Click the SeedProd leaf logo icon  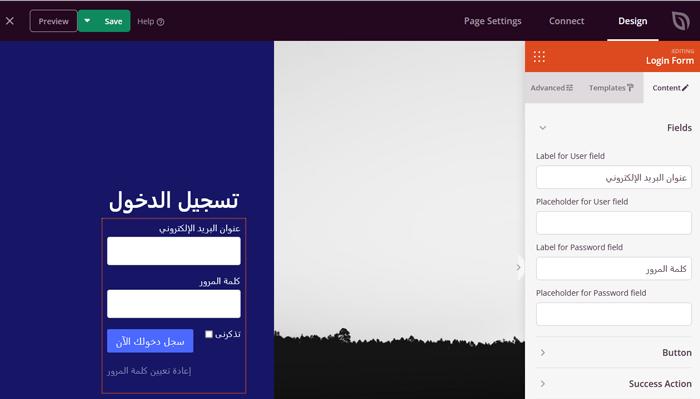680,21
